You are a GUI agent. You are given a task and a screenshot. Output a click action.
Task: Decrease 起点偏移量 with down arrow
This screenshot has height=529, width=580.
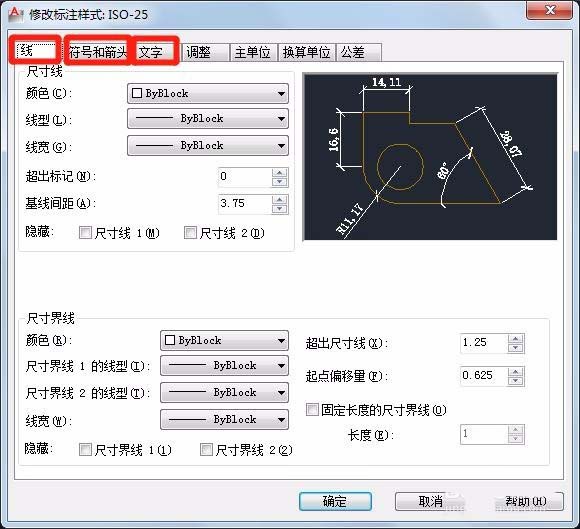[516, 381]
